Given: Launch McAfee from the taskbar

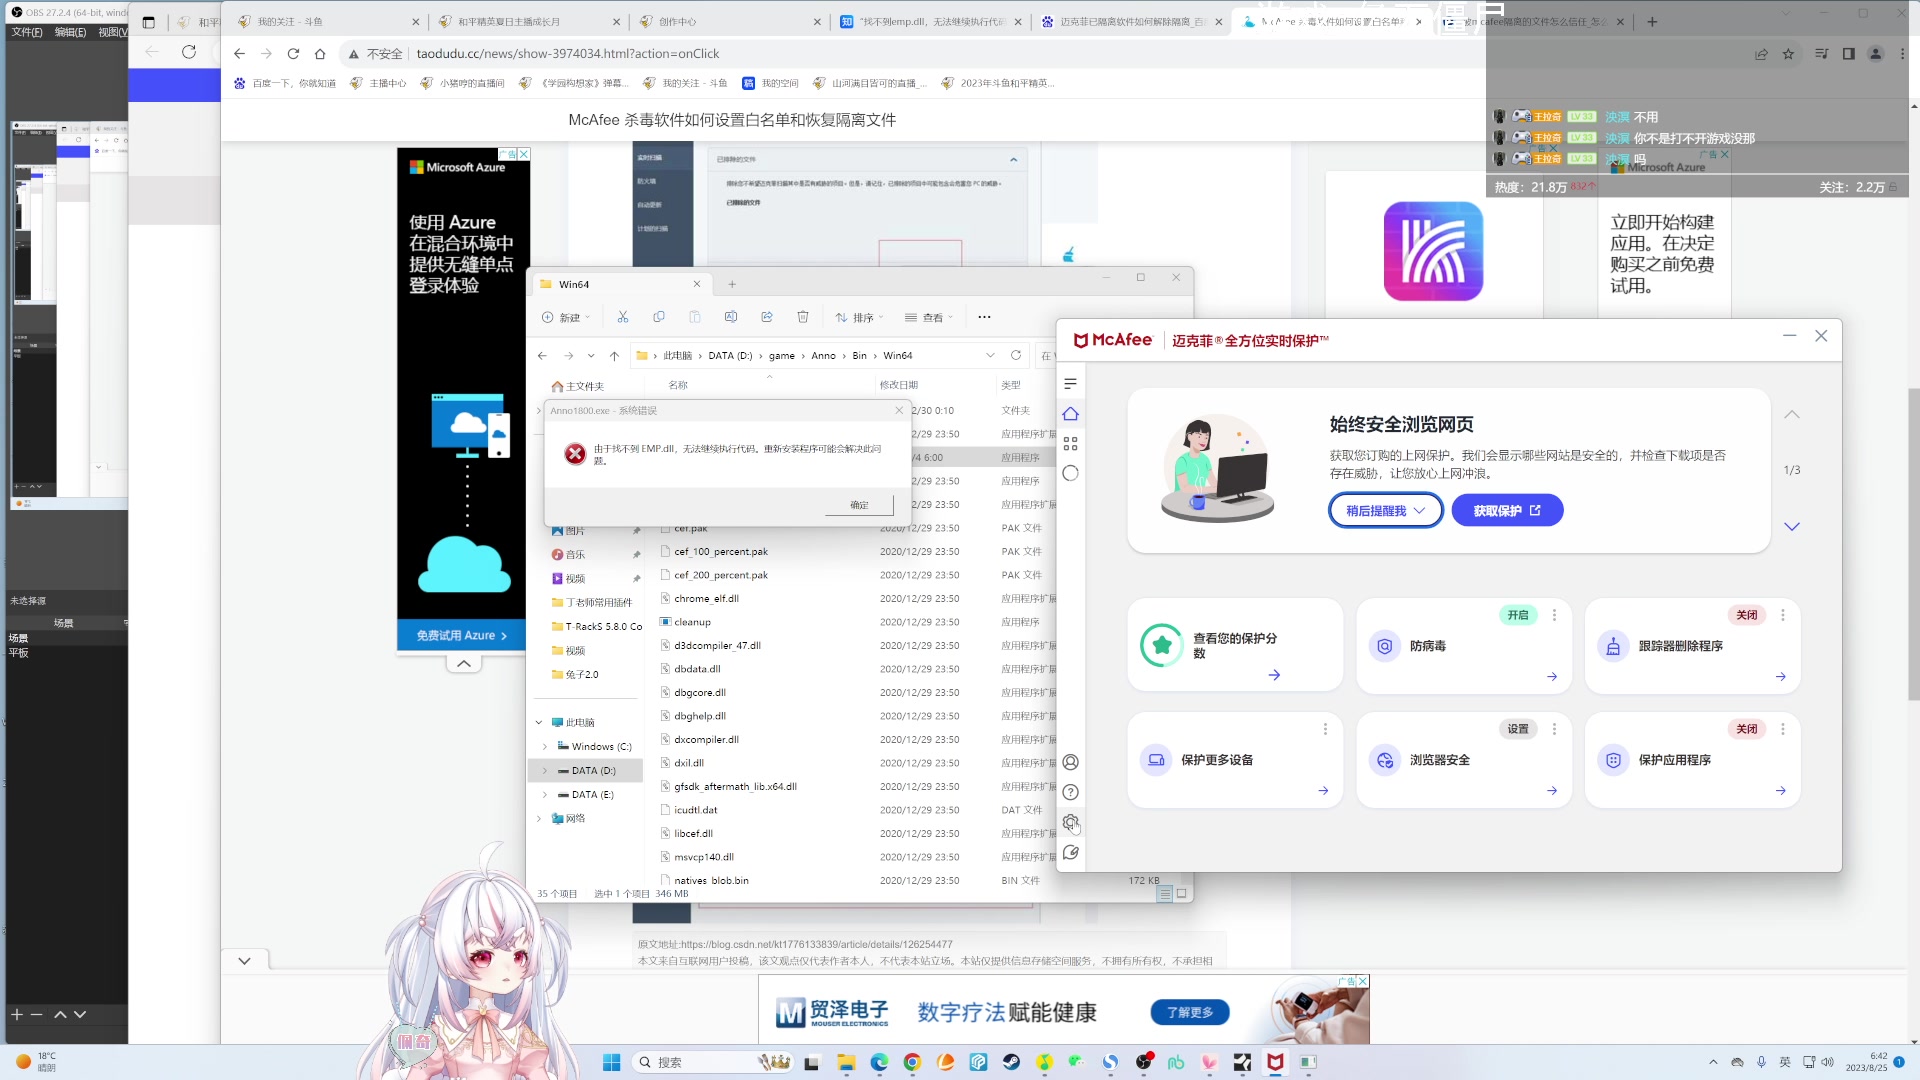Looking at the screenshot, I should coord(1274,1062).
